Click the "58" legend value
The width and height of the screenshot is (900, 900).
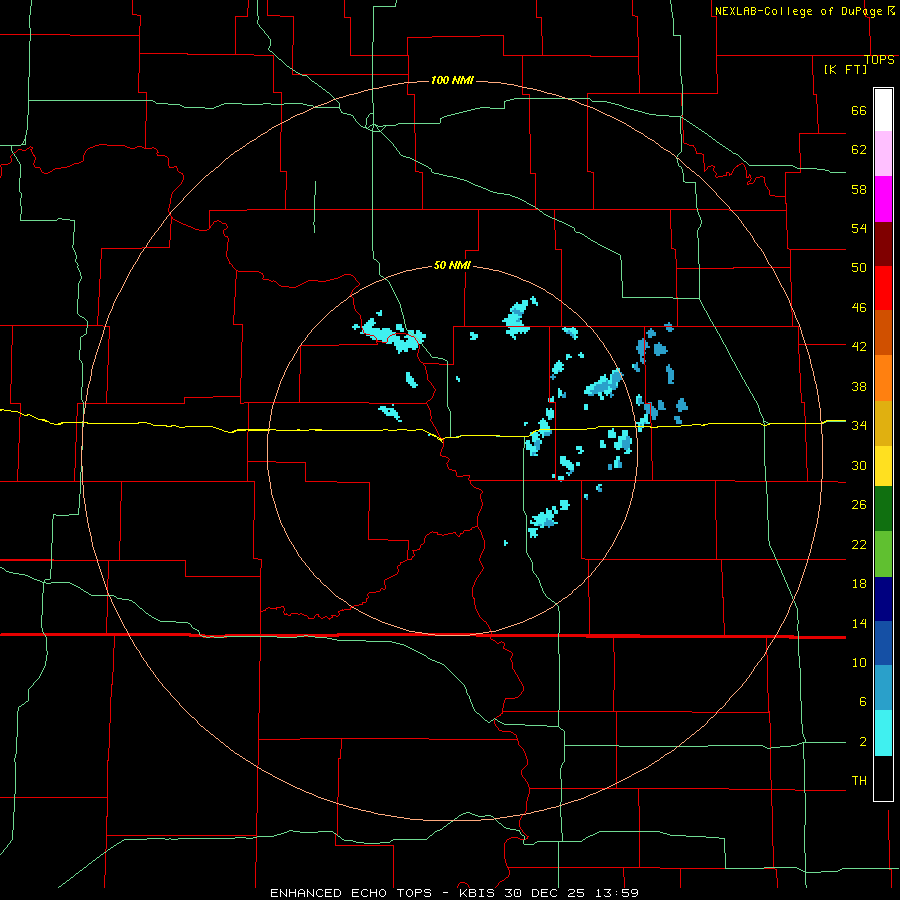pyautogui.click(x=859, y=189)
